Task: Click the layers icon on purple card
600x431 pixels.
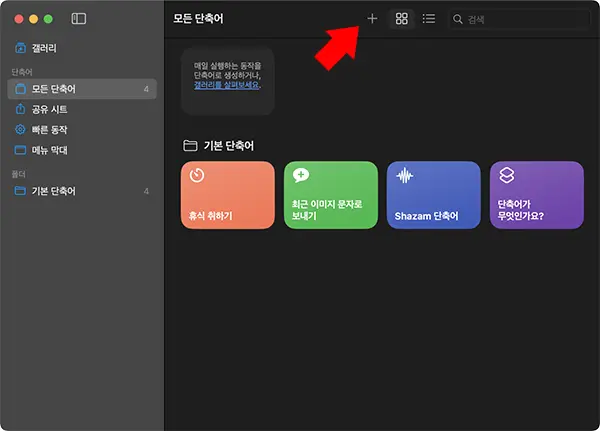Action: [507, 175]
